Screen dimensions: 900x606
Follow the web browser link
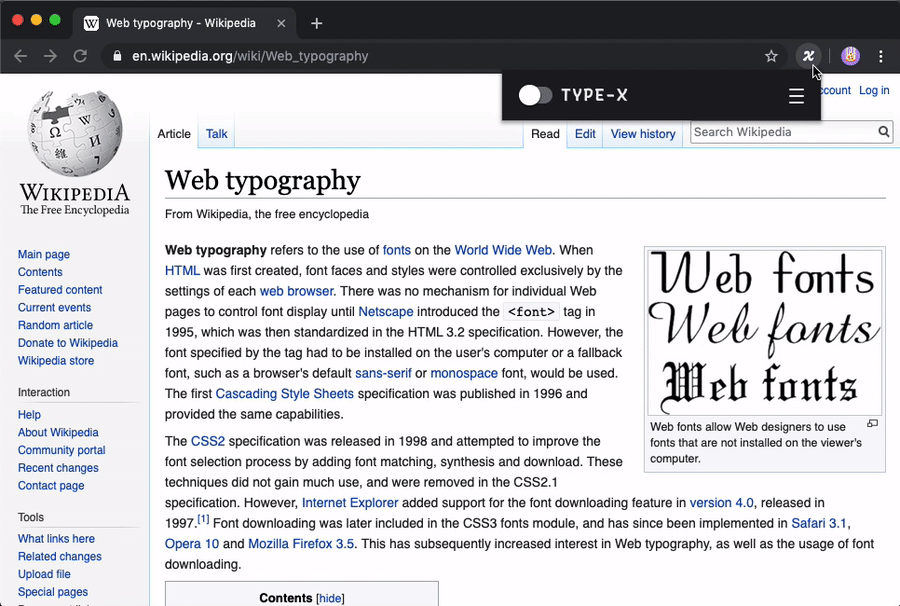pos(296,292)
